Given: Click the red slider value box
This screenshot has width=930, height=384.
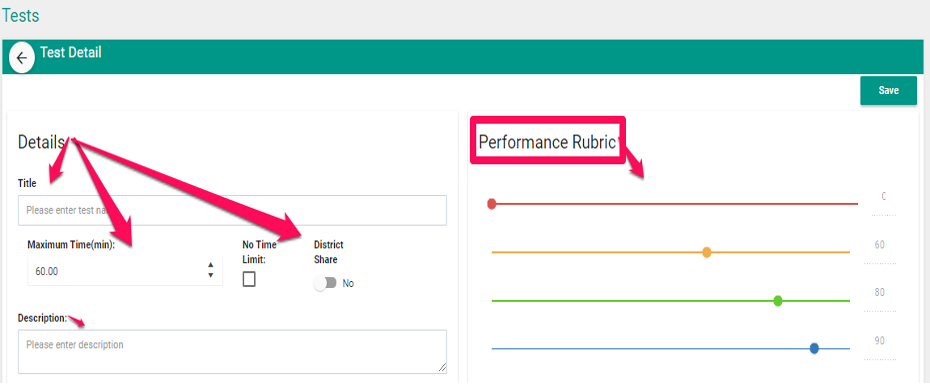Looking at the screenshot, I should [x=883, y=202].
